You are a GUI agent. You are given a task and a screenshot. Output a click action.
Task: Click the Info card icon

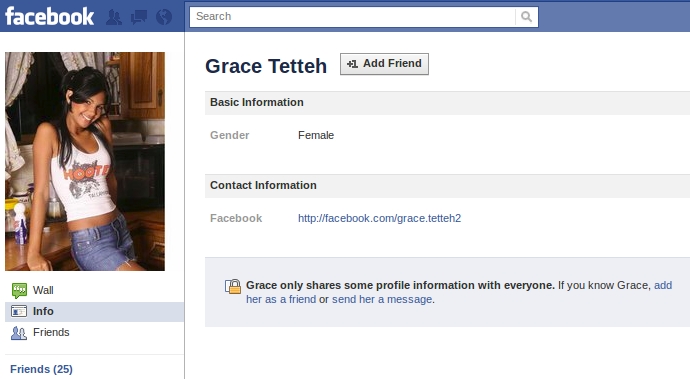tap(19, 311)
